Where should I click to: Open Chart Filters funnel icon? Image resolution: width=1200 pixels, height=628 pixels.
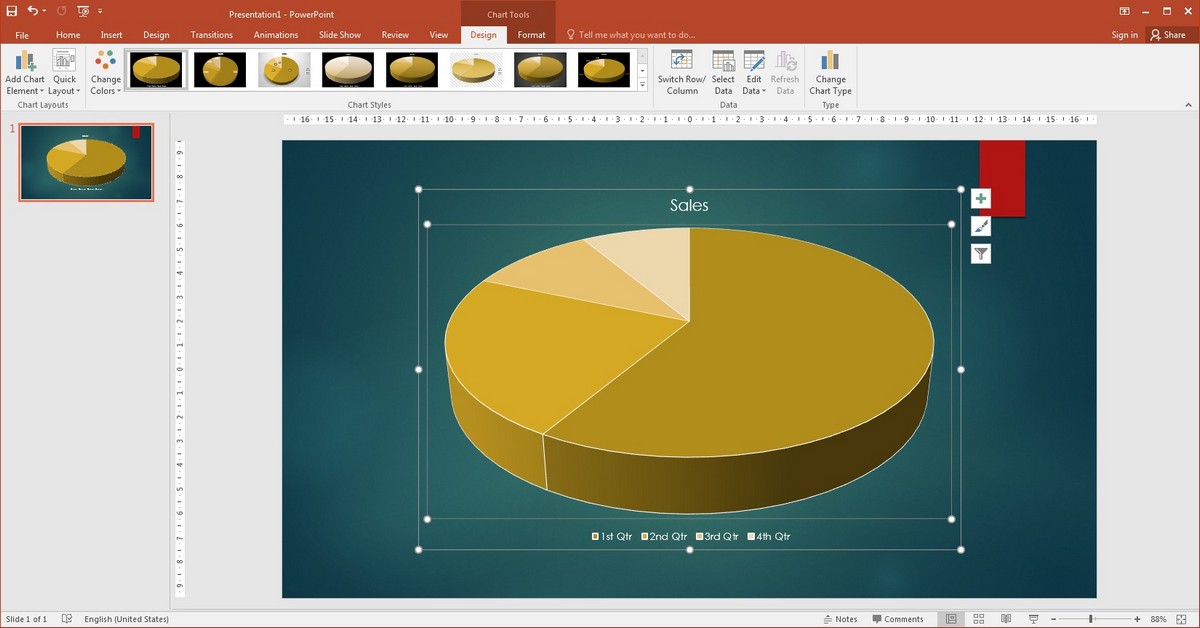click(x=980, y=253)
